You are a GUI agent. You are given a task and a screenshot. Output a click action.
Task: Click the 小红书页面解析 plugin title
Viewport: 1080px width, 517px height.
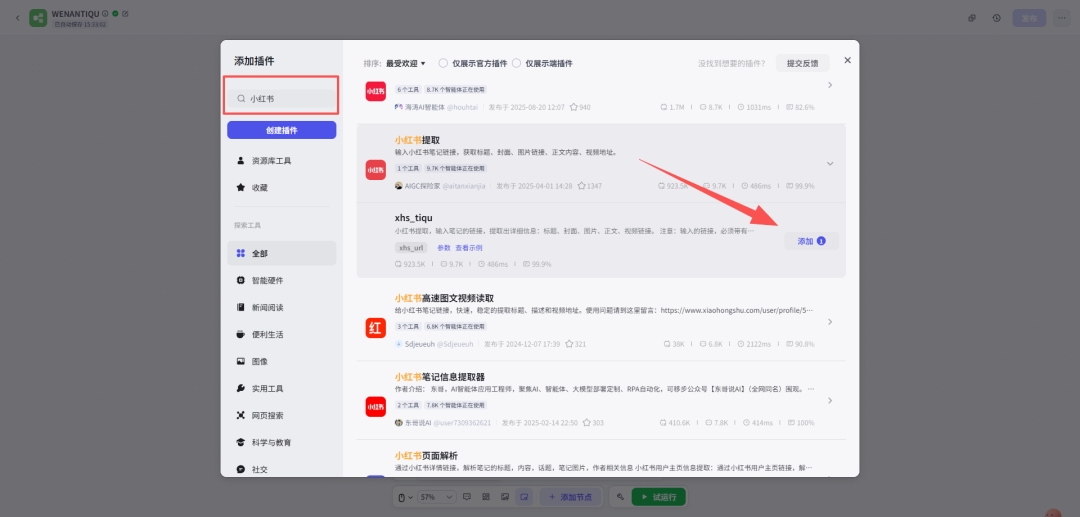click(426, 456)
